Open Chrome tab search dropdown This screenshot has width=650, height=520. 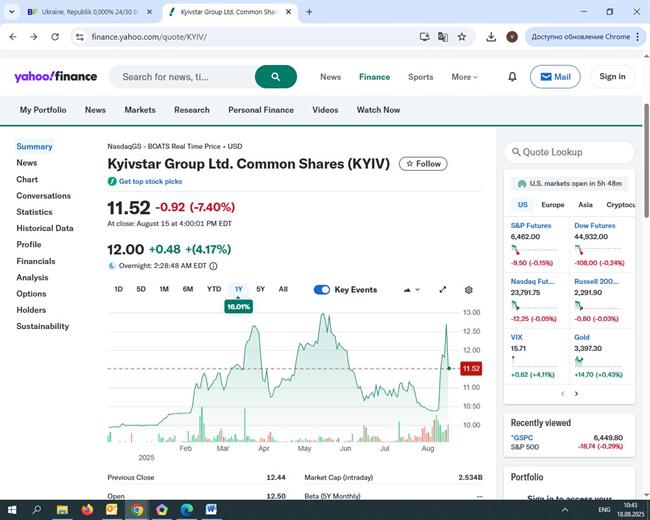coord(12,12)
